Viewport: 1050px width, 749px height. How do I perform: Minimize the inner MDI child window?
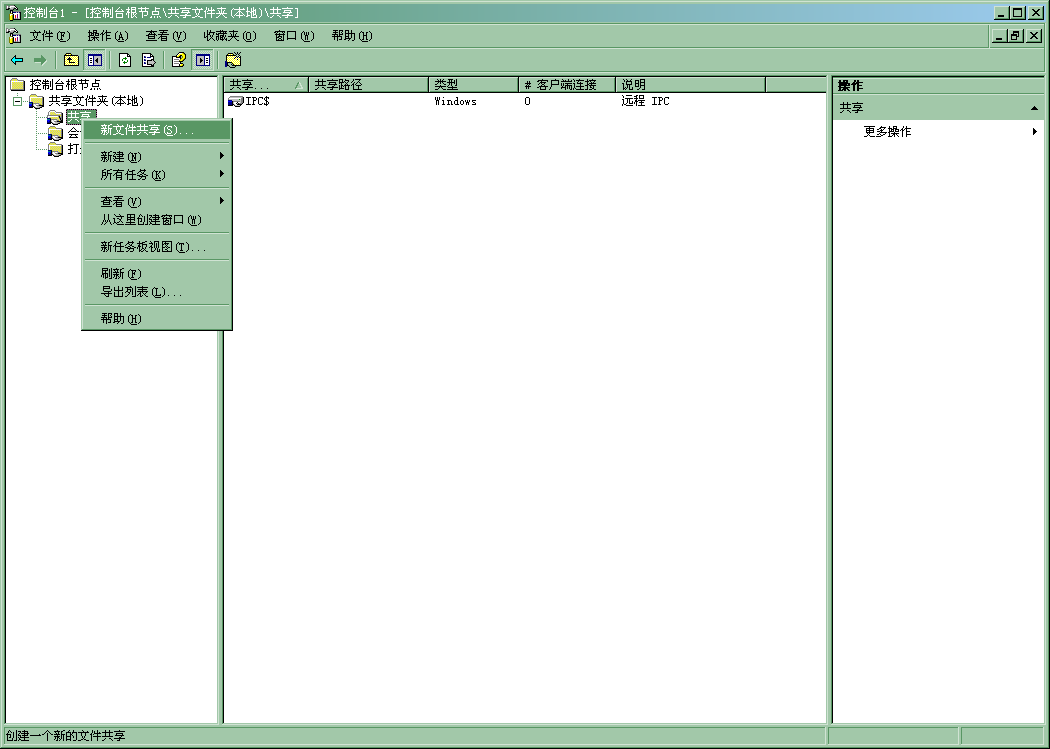click(1000, 36)
